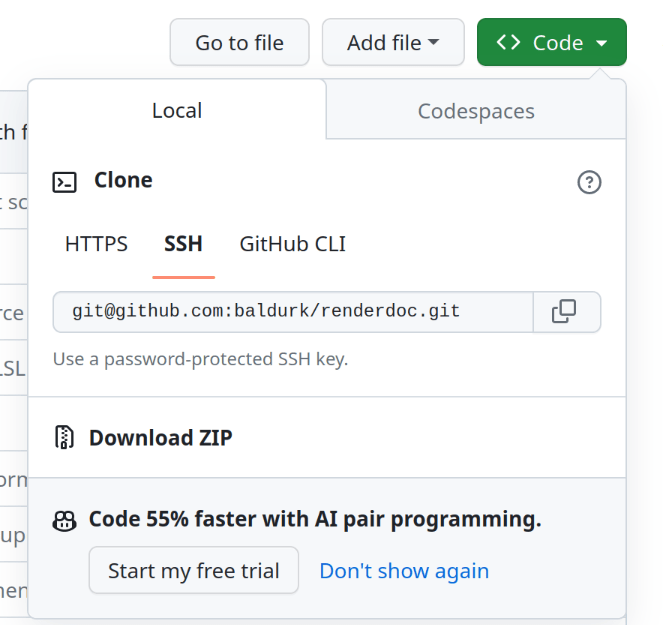The image size is (663, 625).
Task: Select the GitHub CLI clone option
Action: (x=293, y=244)
